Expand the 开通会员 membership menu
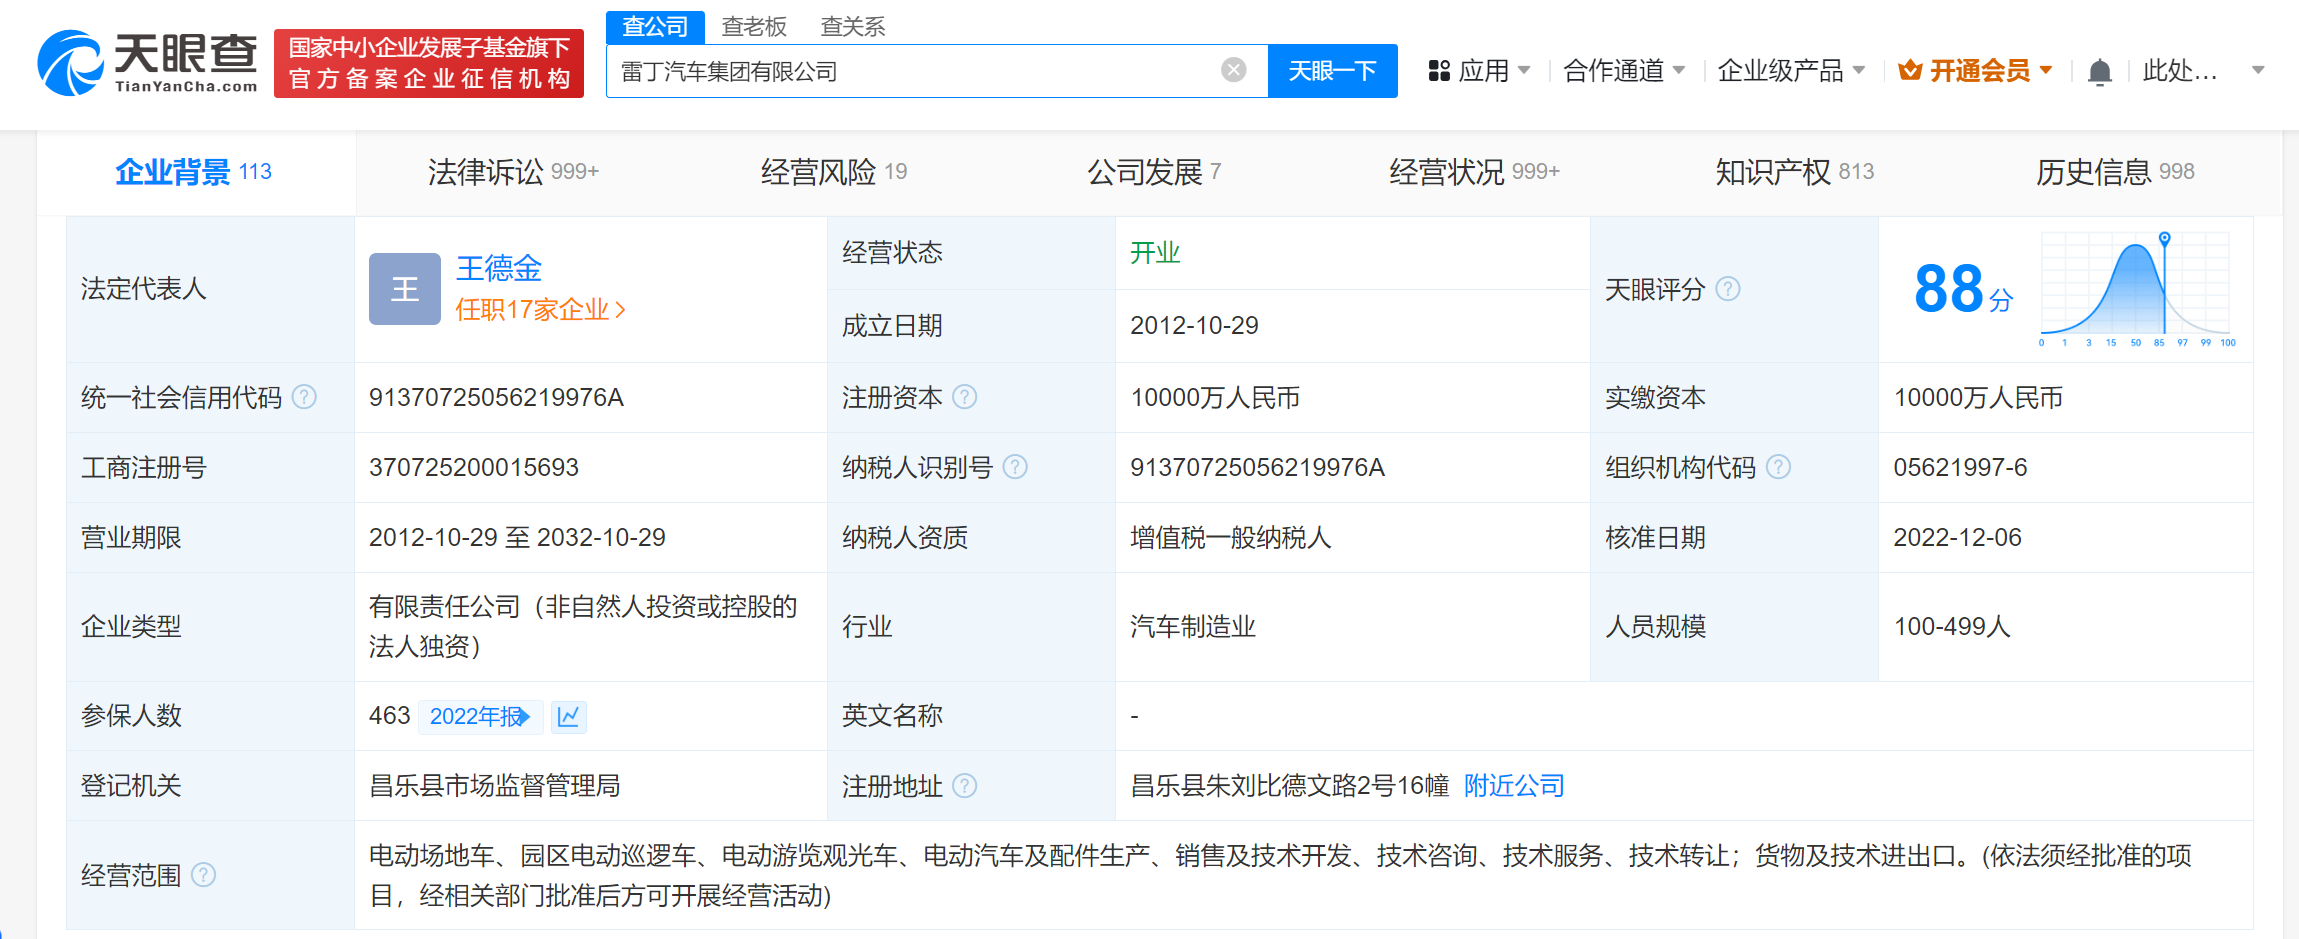This screenshot has width=2299, height=939. pyautogui.click(x=1975, y=71)
